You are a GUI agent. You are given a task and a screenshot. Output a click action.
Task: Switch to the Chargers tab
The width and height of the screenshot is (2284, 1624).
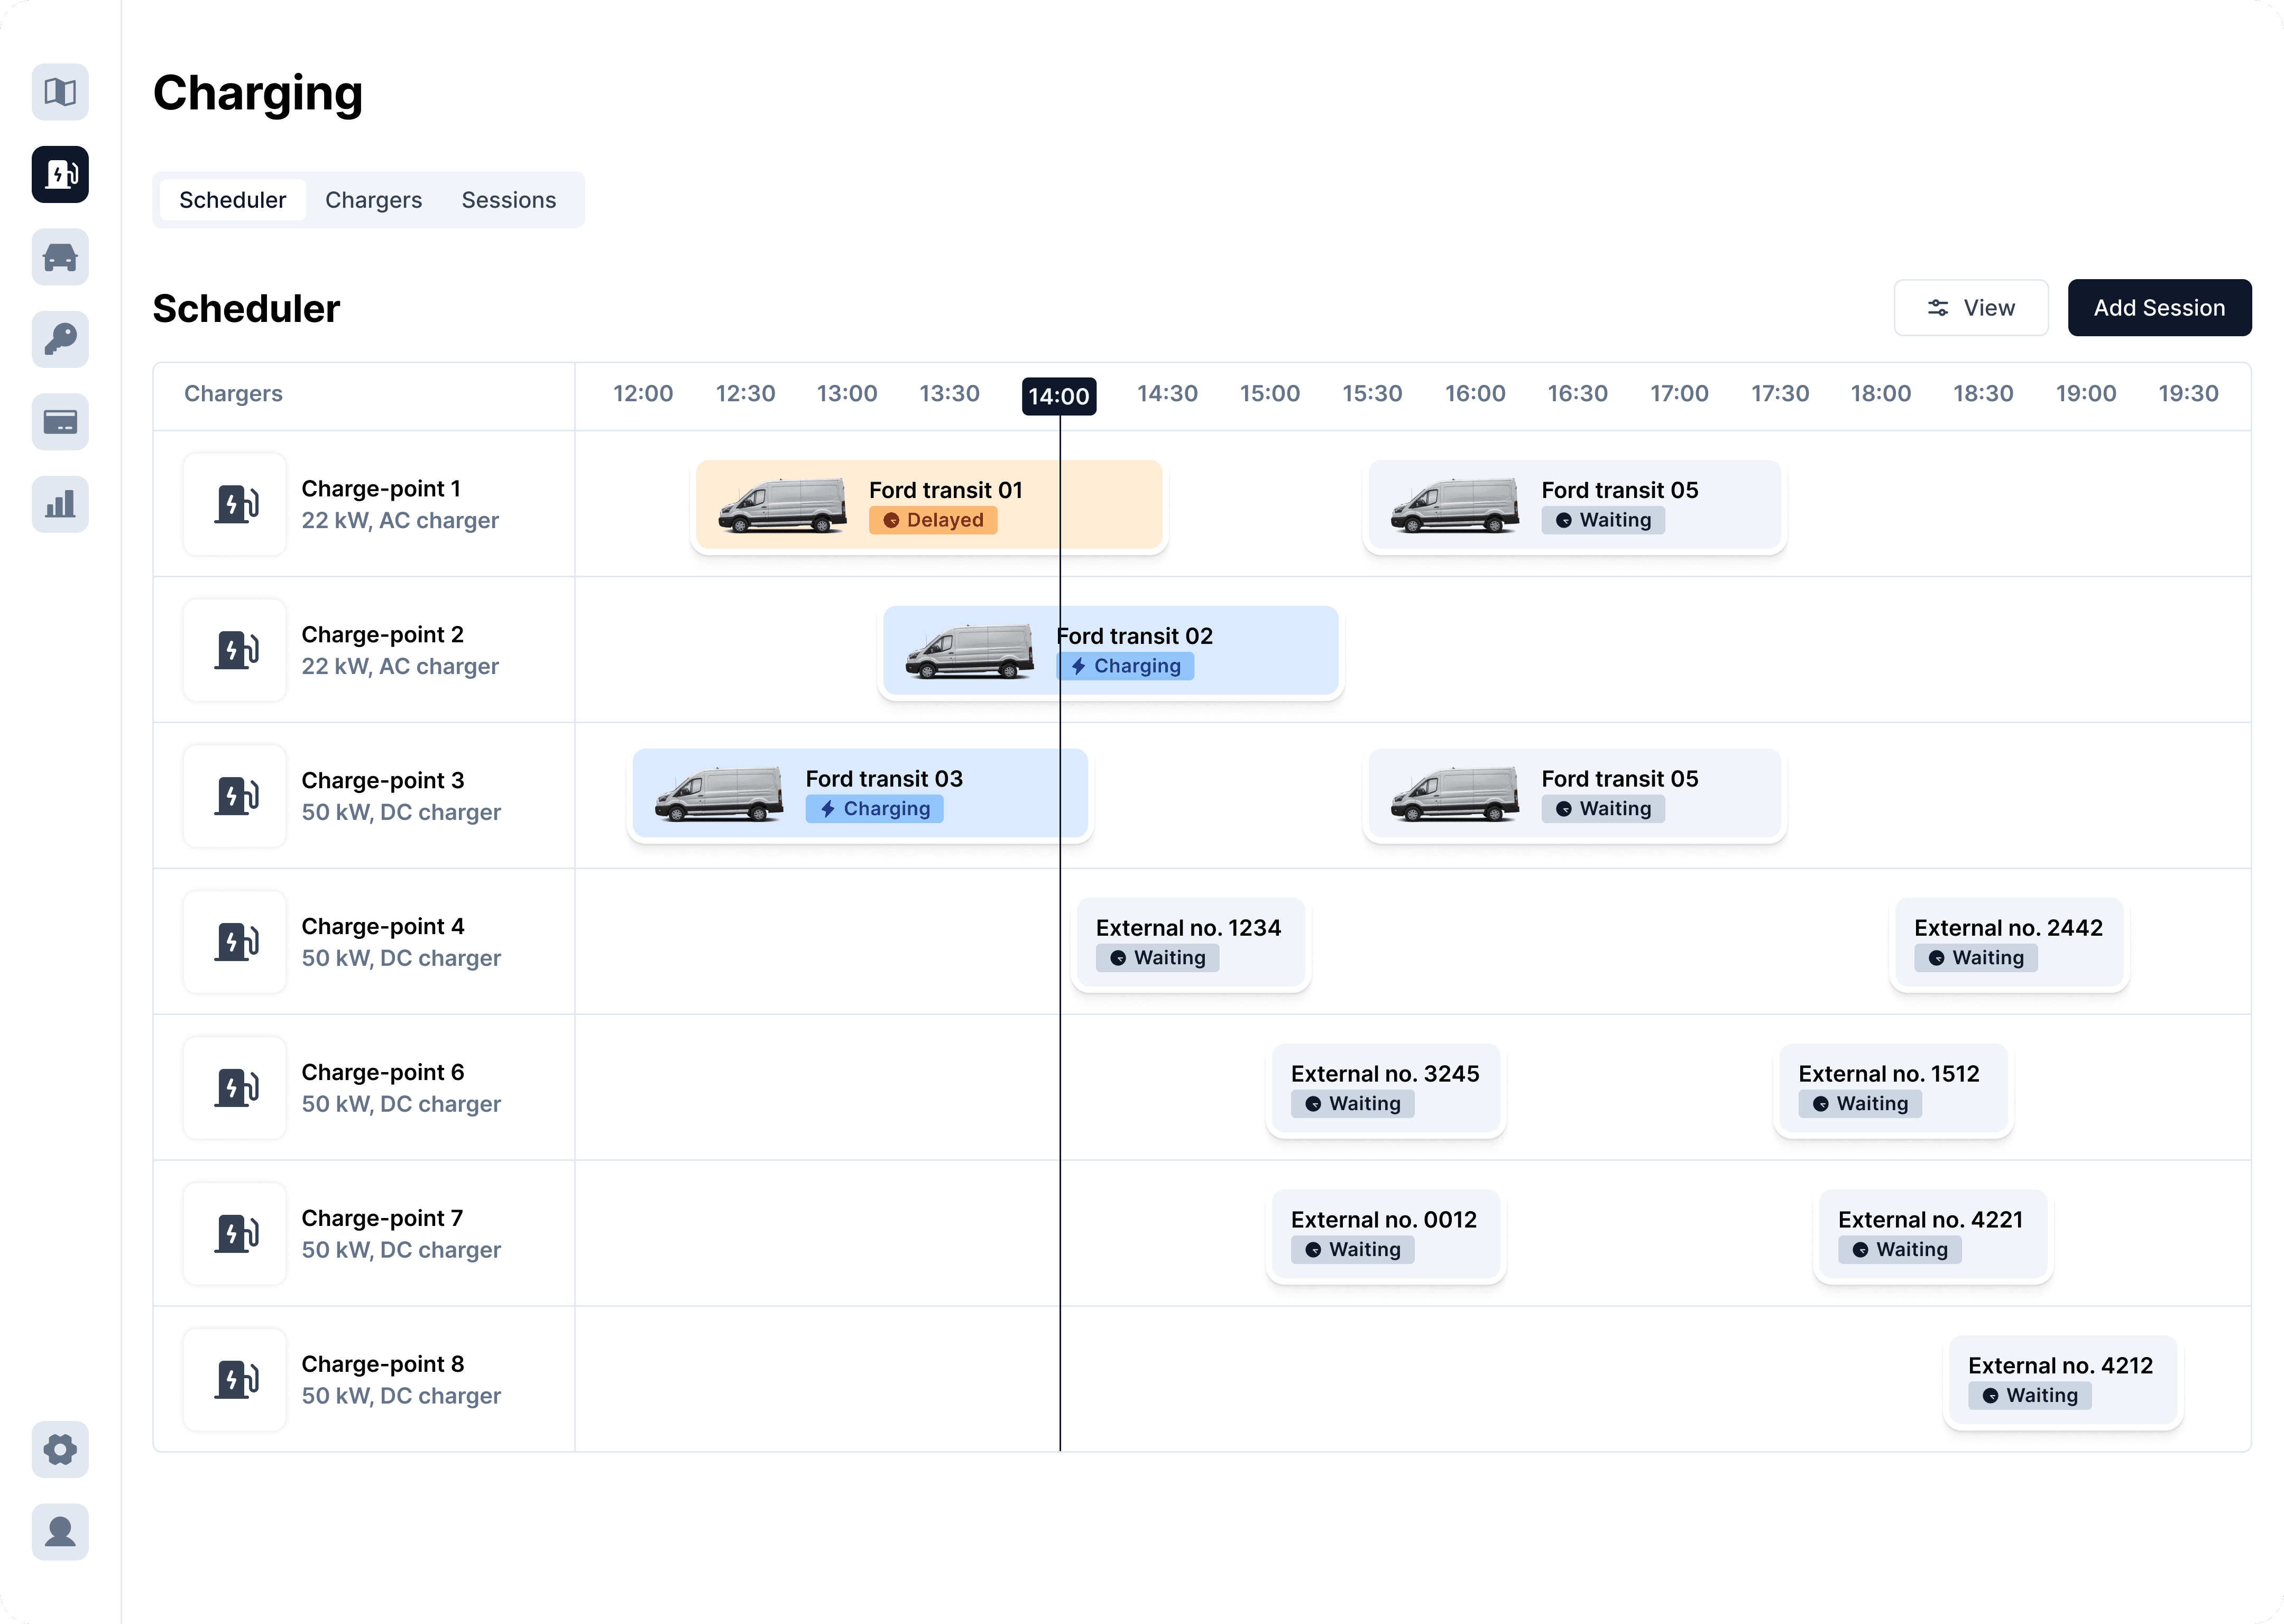point(373,200)
